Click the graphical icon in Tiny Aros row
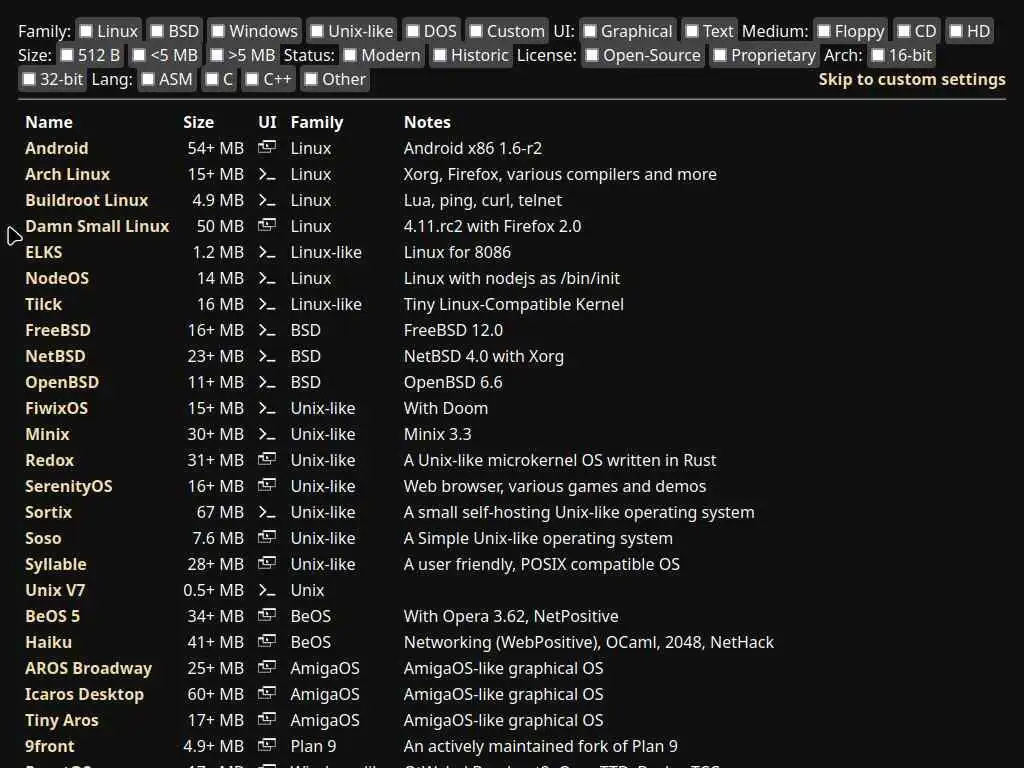 266,720
